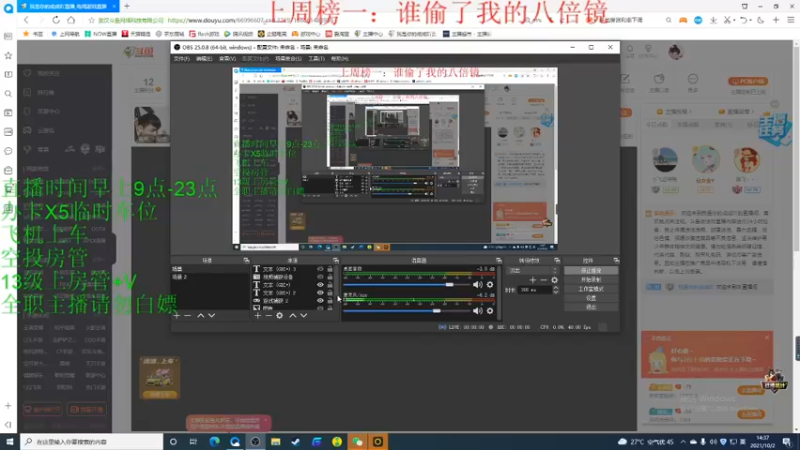Image resolution: width=800 pixels, height=450 pixels.
Task: Collapse the browser left sidebar
Action: pos(8,424)
